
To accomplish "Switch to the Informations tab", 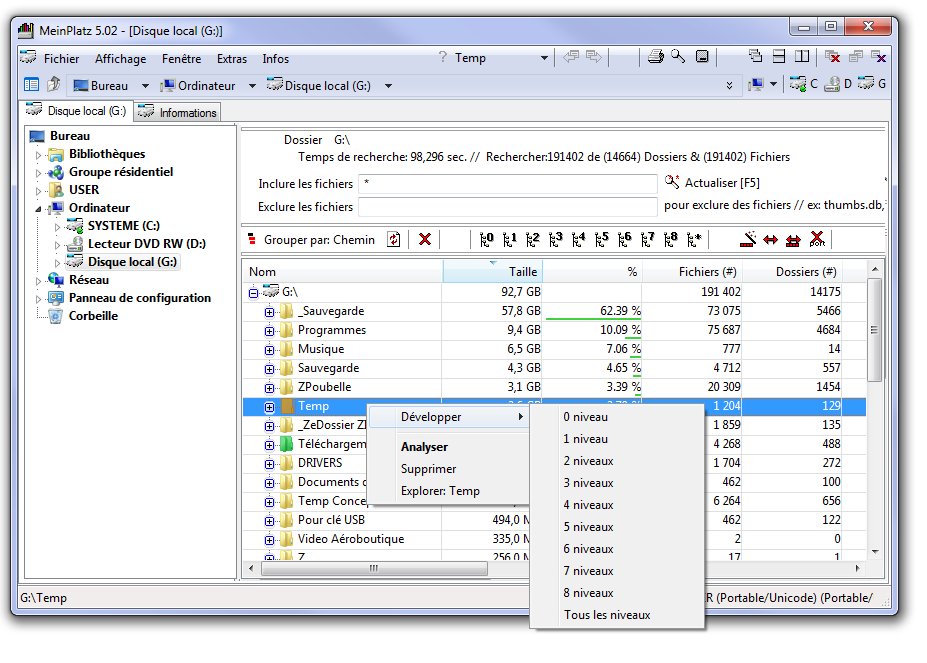I will point(178,112).
